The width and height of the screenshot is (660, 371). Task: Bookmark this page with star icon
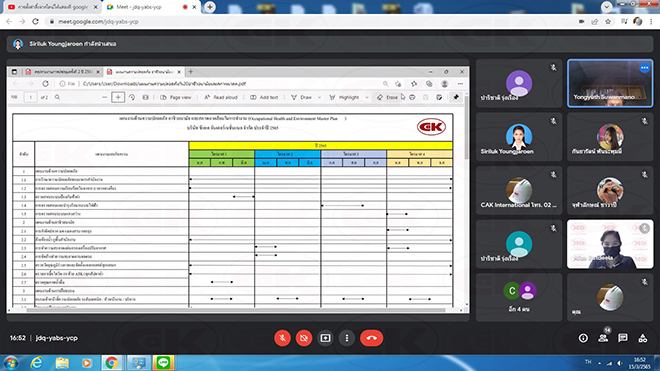[608, 21]
